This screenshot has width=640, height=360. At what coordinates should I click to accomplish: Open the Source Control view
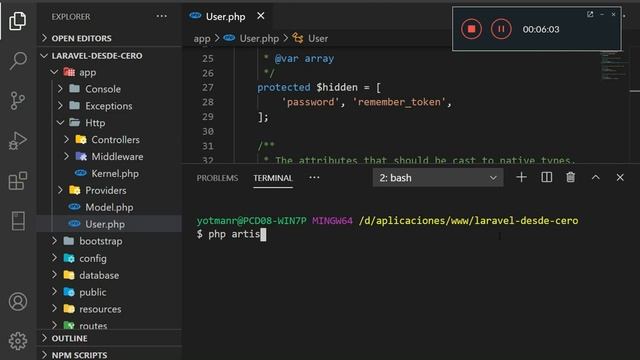point(18,101)
